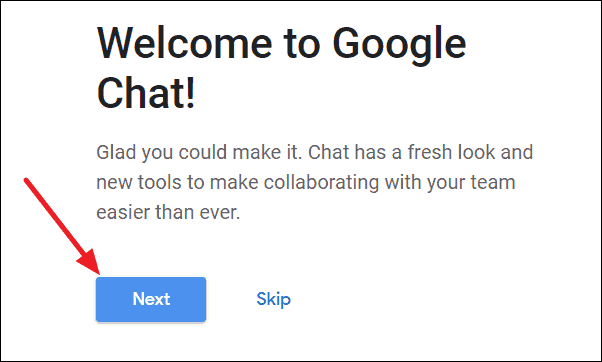Click the word 'Glad' starting the paragraph
Viewport: 602px width, 362px height.
(x=116, y=152)
